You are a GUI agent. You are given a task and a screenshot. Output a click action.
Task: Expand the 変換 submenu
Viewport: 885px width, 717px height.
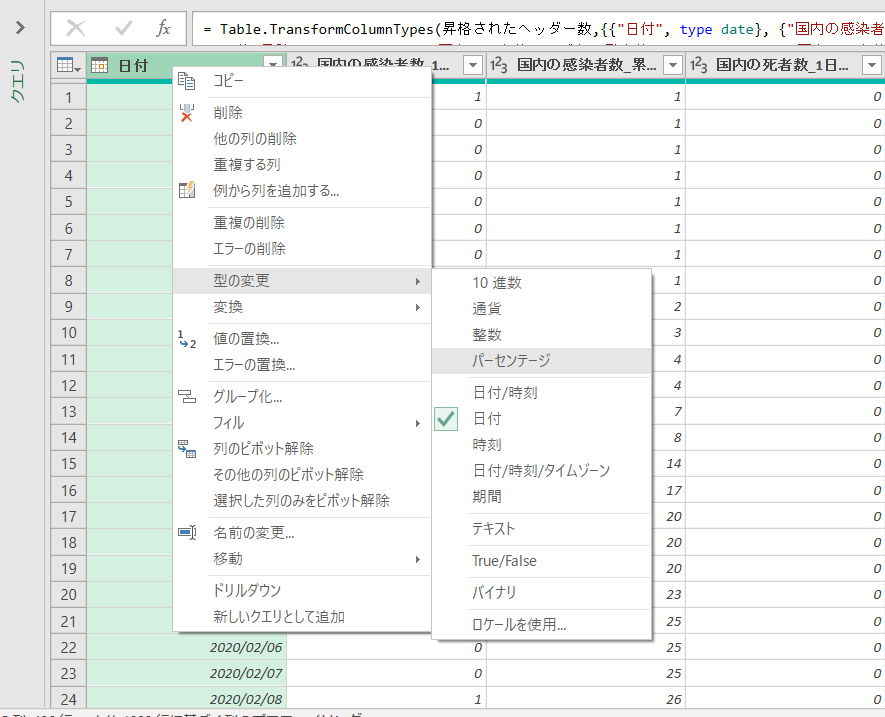click(302, 307)
